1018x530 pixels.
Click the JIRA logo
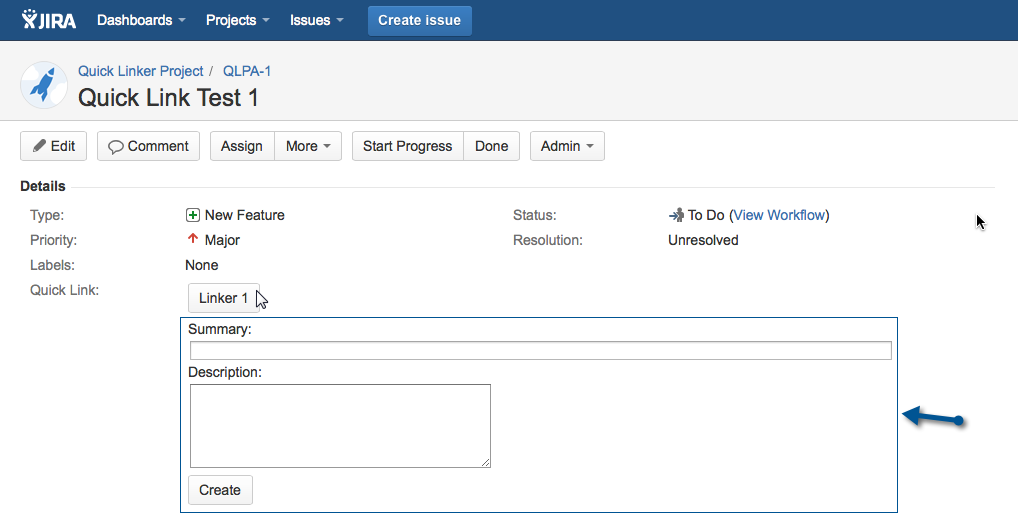click(48, 20)
